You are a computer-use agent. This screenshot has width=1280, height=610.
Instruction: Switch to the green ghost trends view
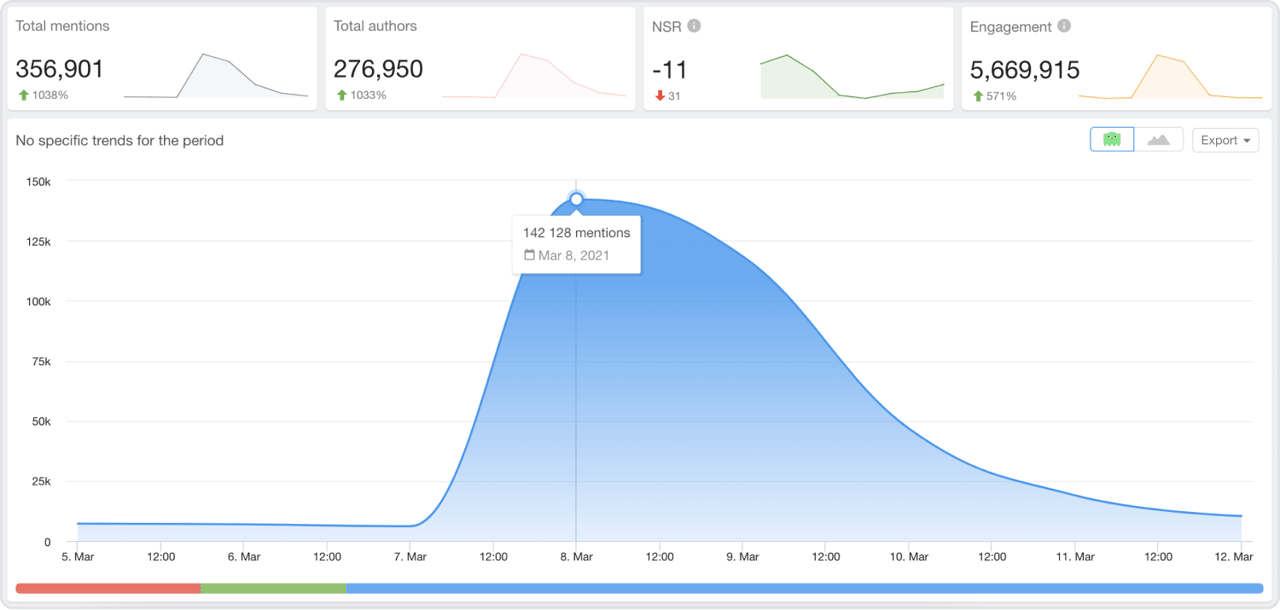[x=1112, y=140]
